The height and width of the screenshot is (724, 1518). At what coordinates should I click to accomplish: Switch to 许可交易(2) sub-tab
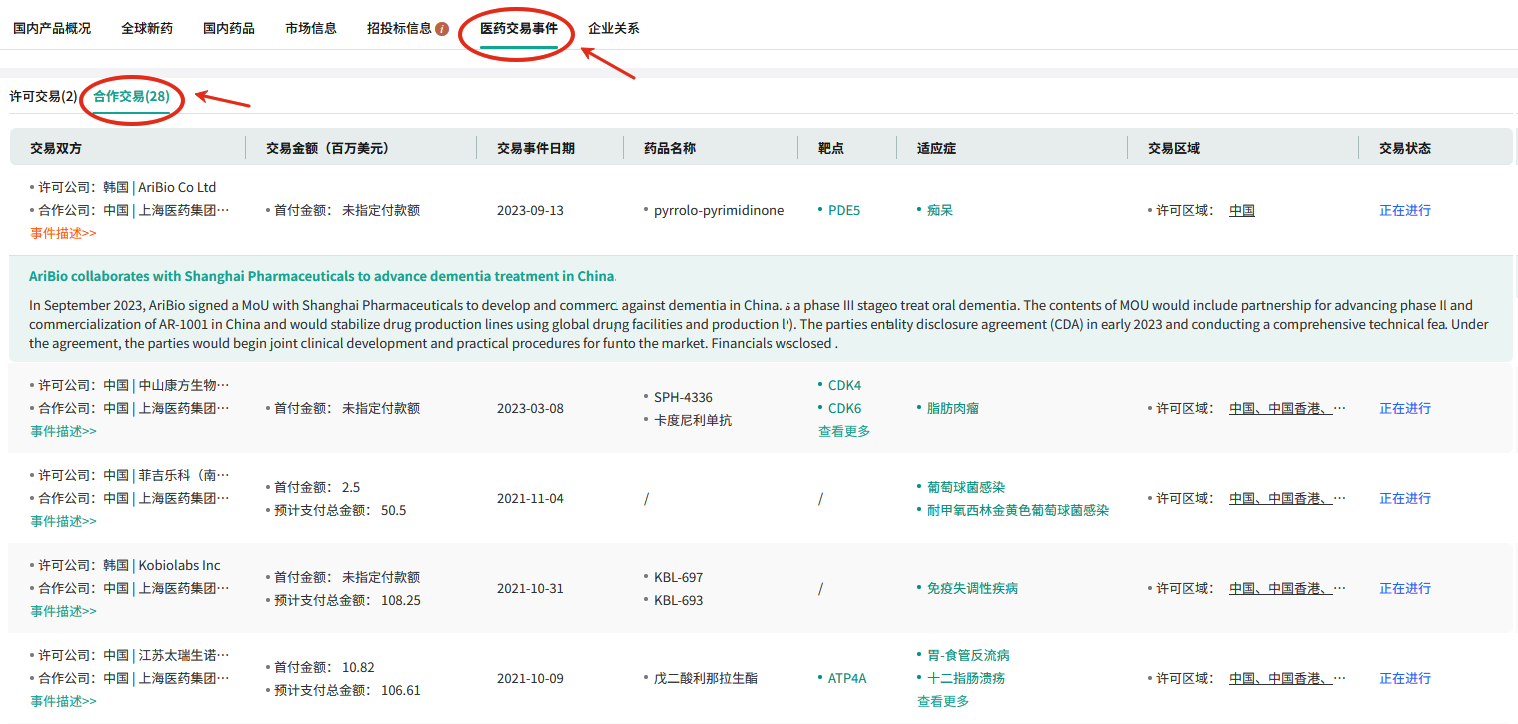click(43, 96)
